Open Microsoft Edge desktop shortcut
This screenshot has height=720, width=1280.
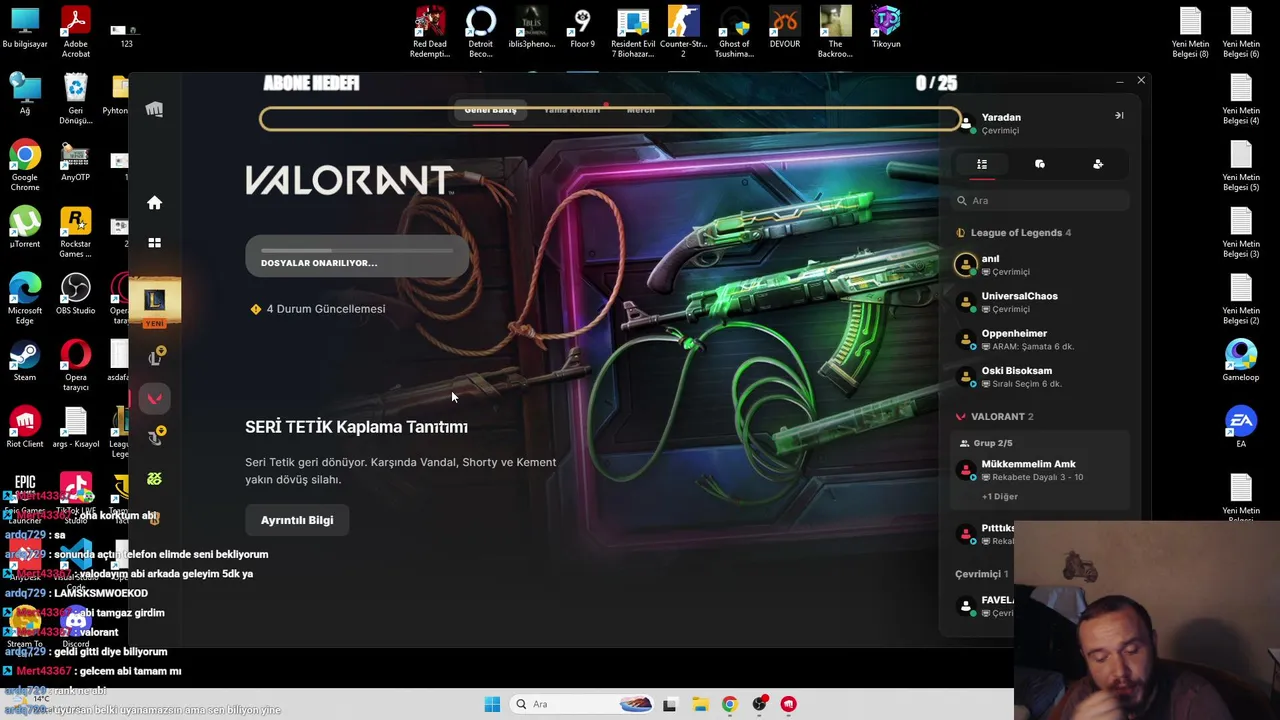(25, 300)
